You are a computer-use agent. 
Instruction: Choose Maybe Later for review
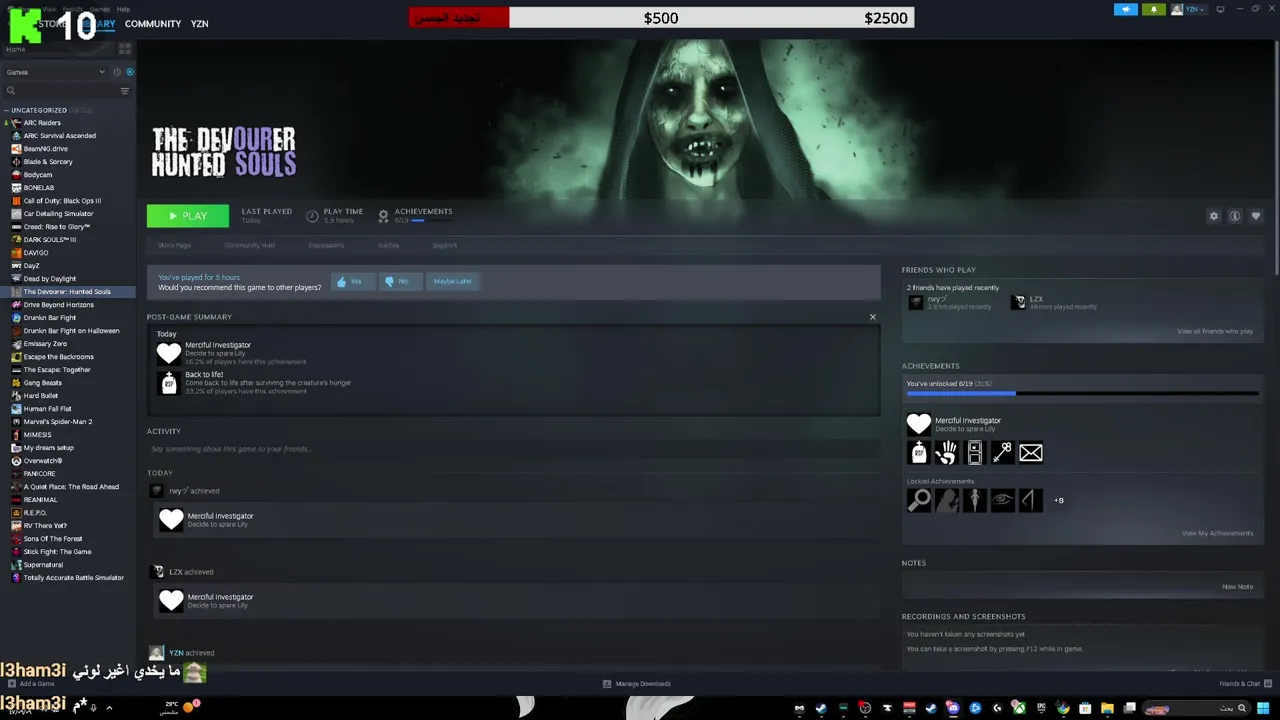[x=452, y=282]
